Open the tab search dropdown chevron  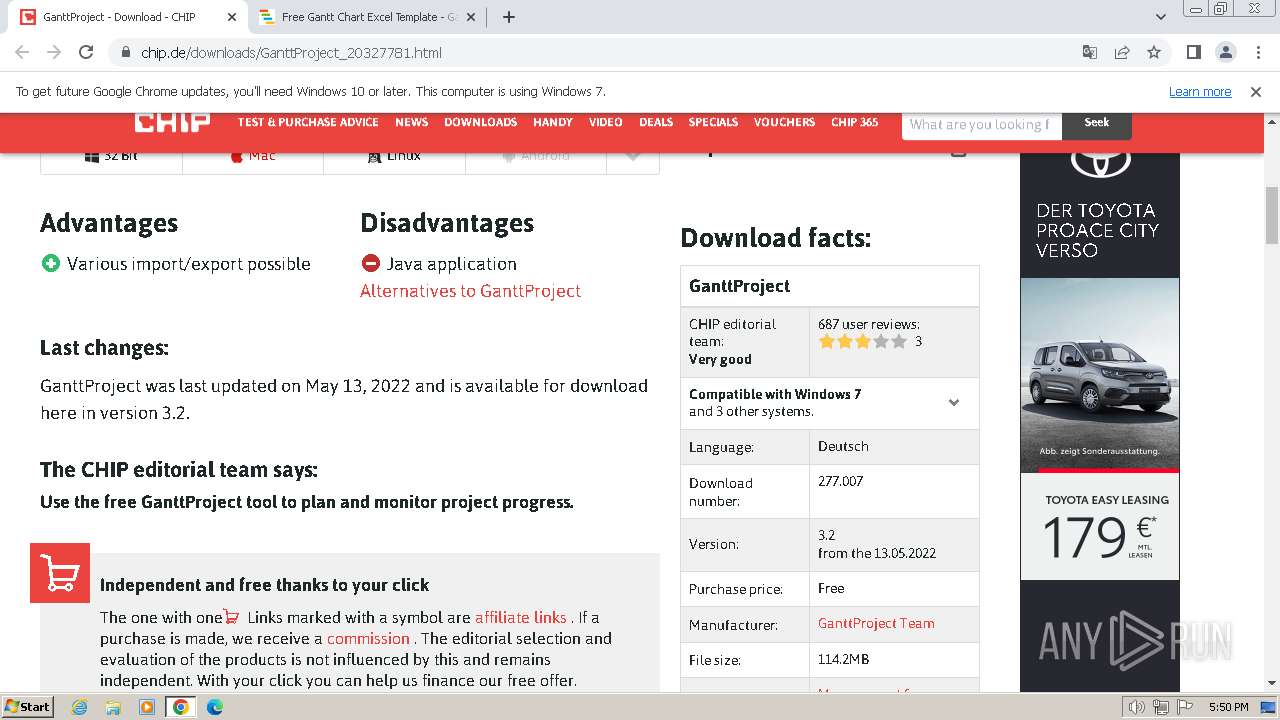point(1160,17)
